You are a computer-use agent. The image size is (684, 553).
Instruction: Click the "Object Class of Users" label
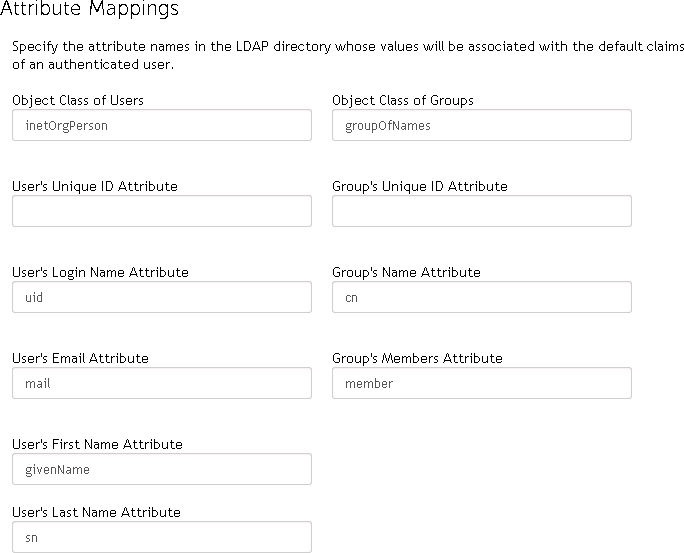[78, 100]
